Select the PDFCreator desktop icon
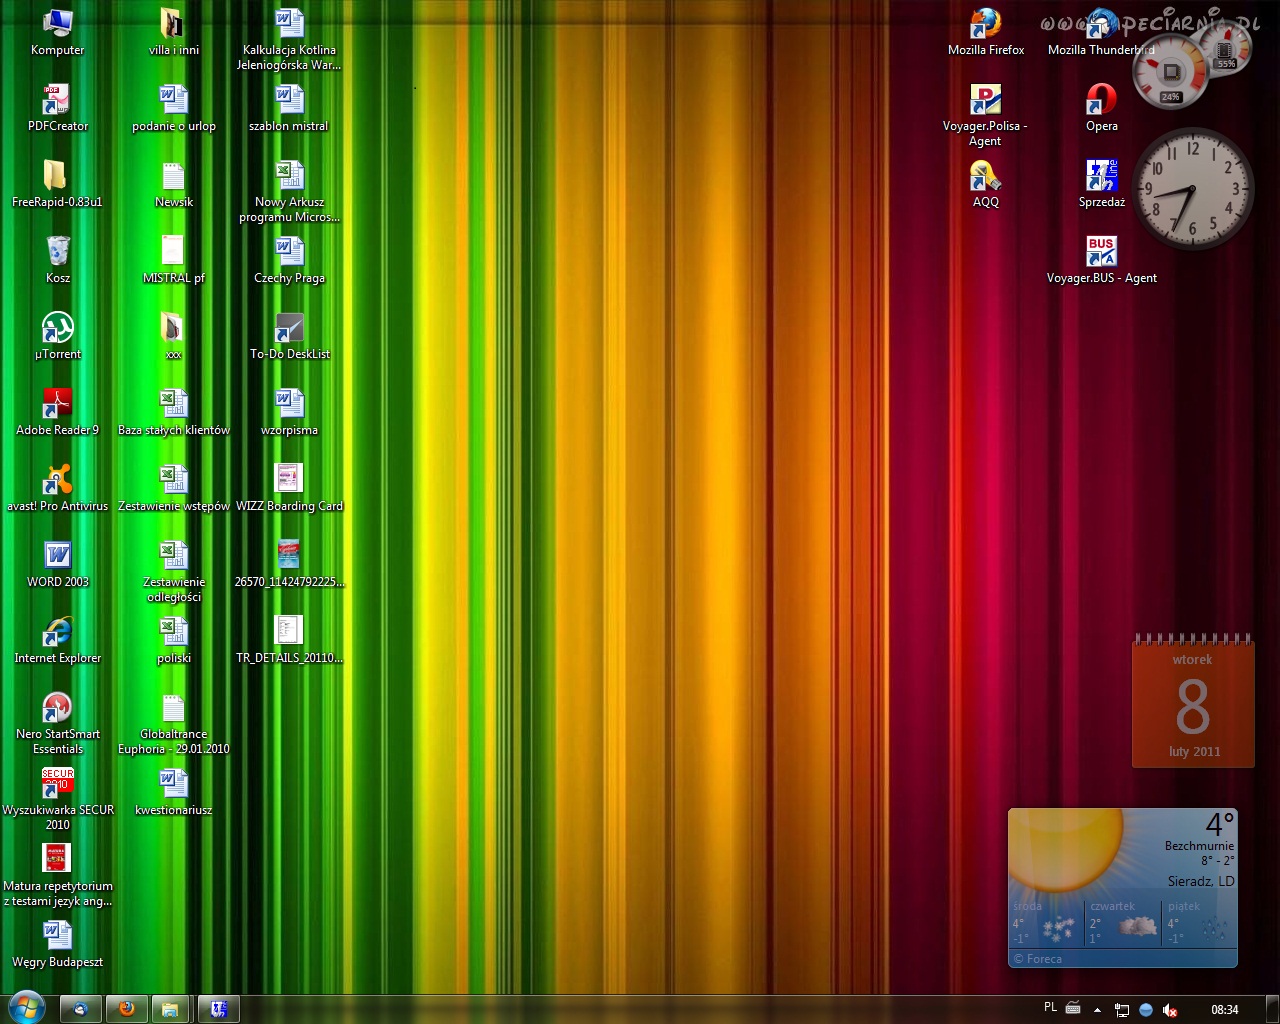This screenshot has width=1280, height=1024. point(58,101)
